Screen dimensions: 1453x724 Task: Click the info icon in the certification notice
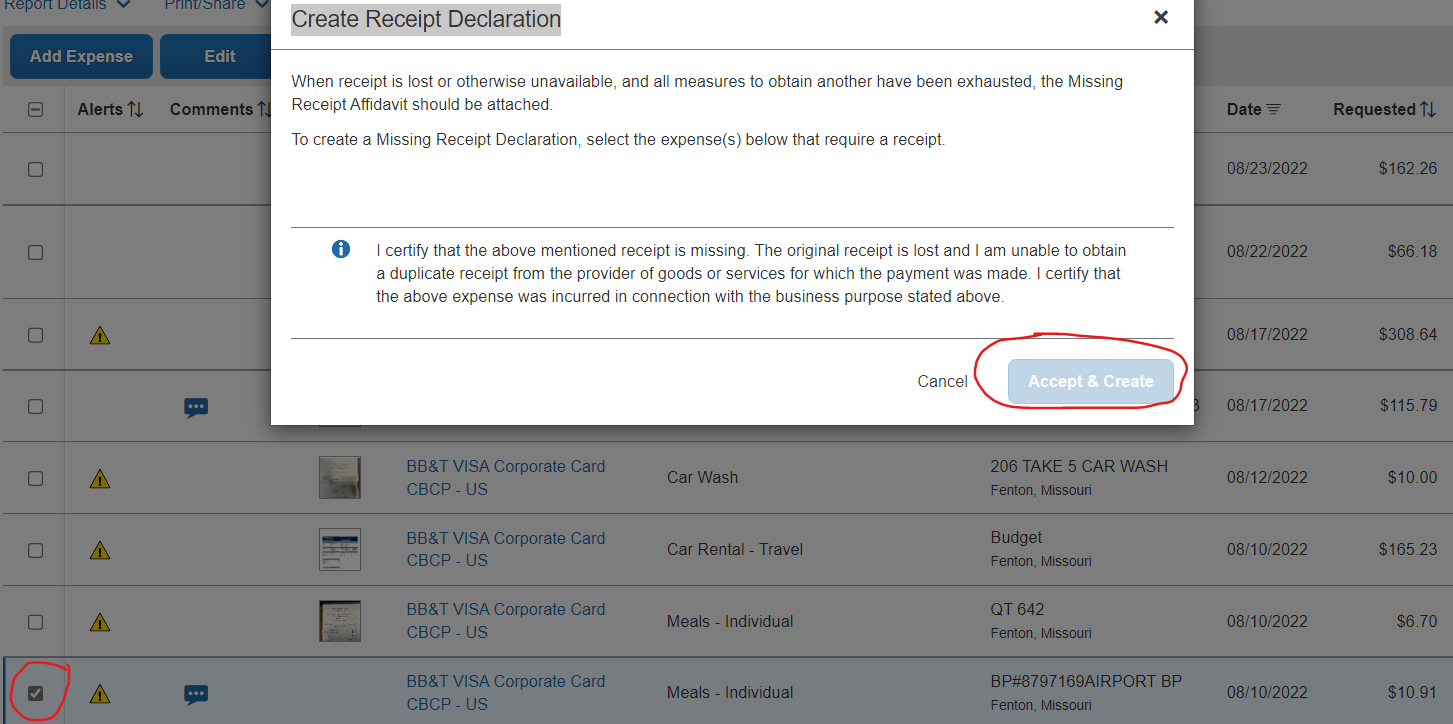(341, 249)
